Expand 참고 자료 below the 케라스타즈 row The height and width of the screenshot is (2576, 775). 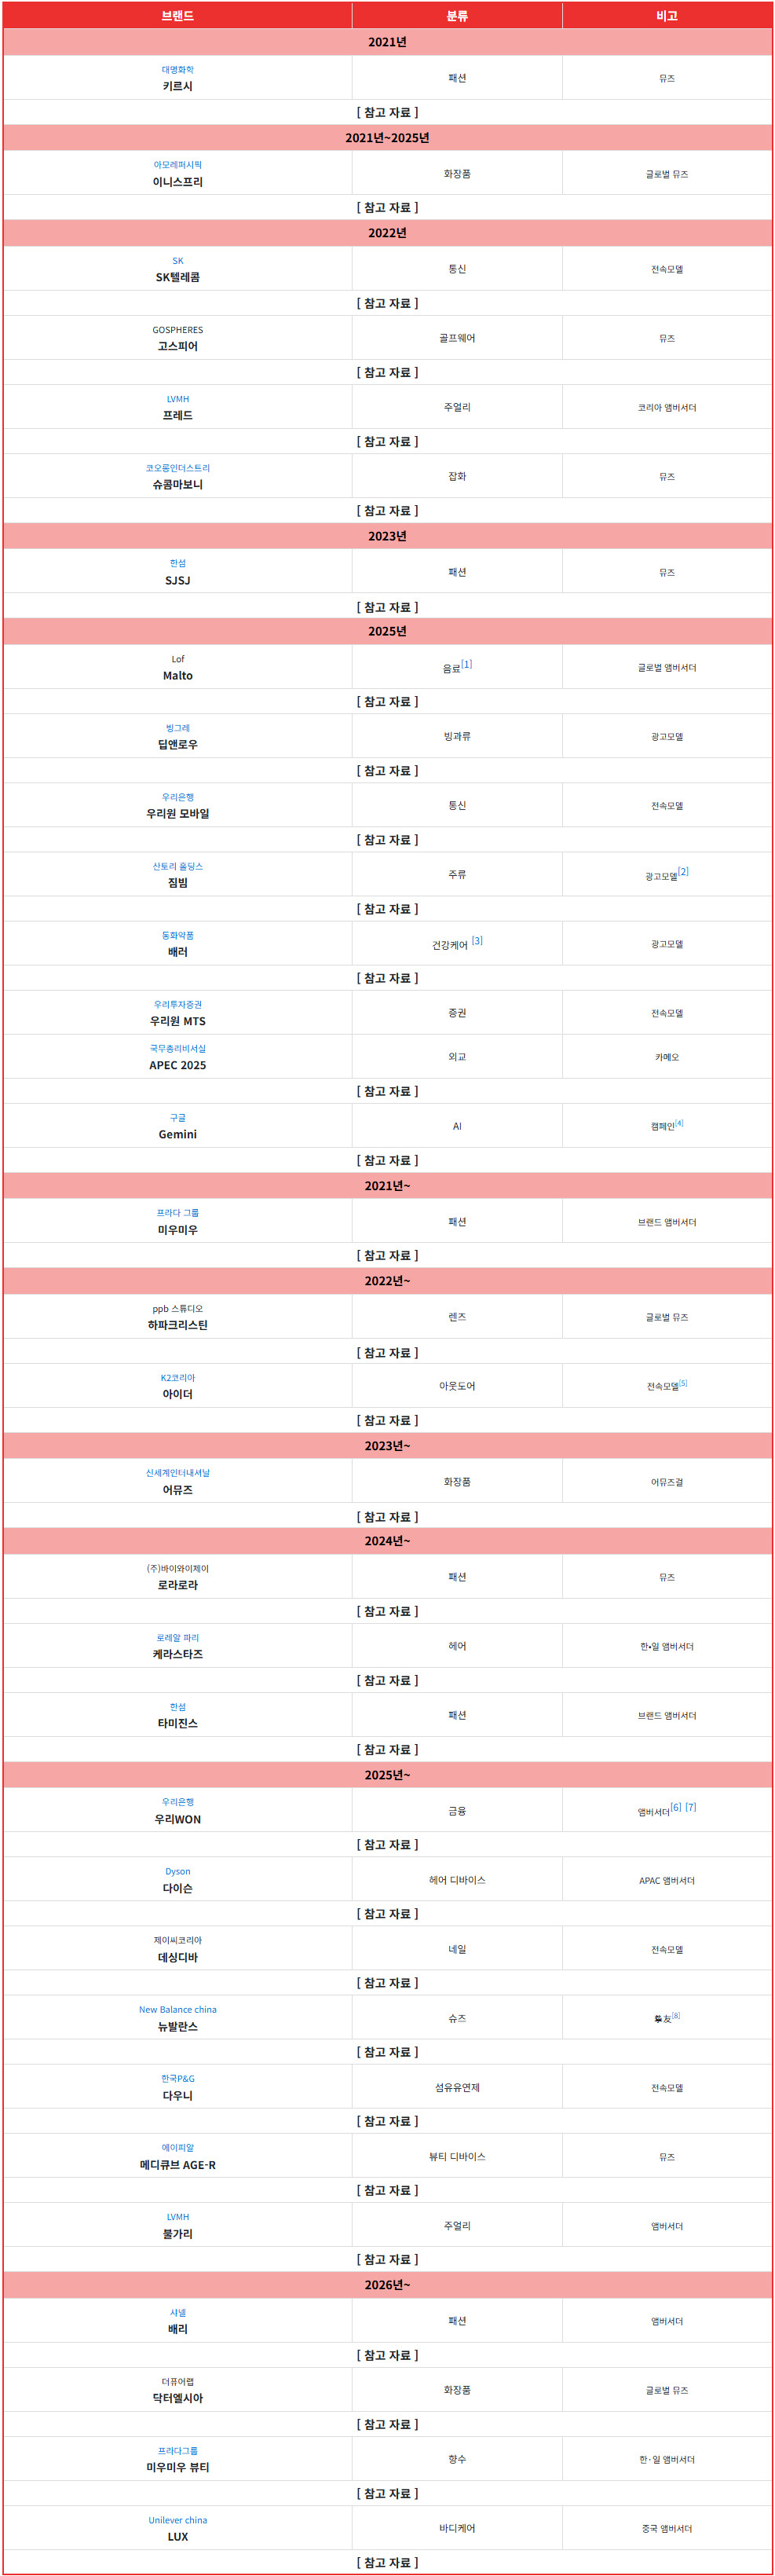click(x=387, y=1680)
